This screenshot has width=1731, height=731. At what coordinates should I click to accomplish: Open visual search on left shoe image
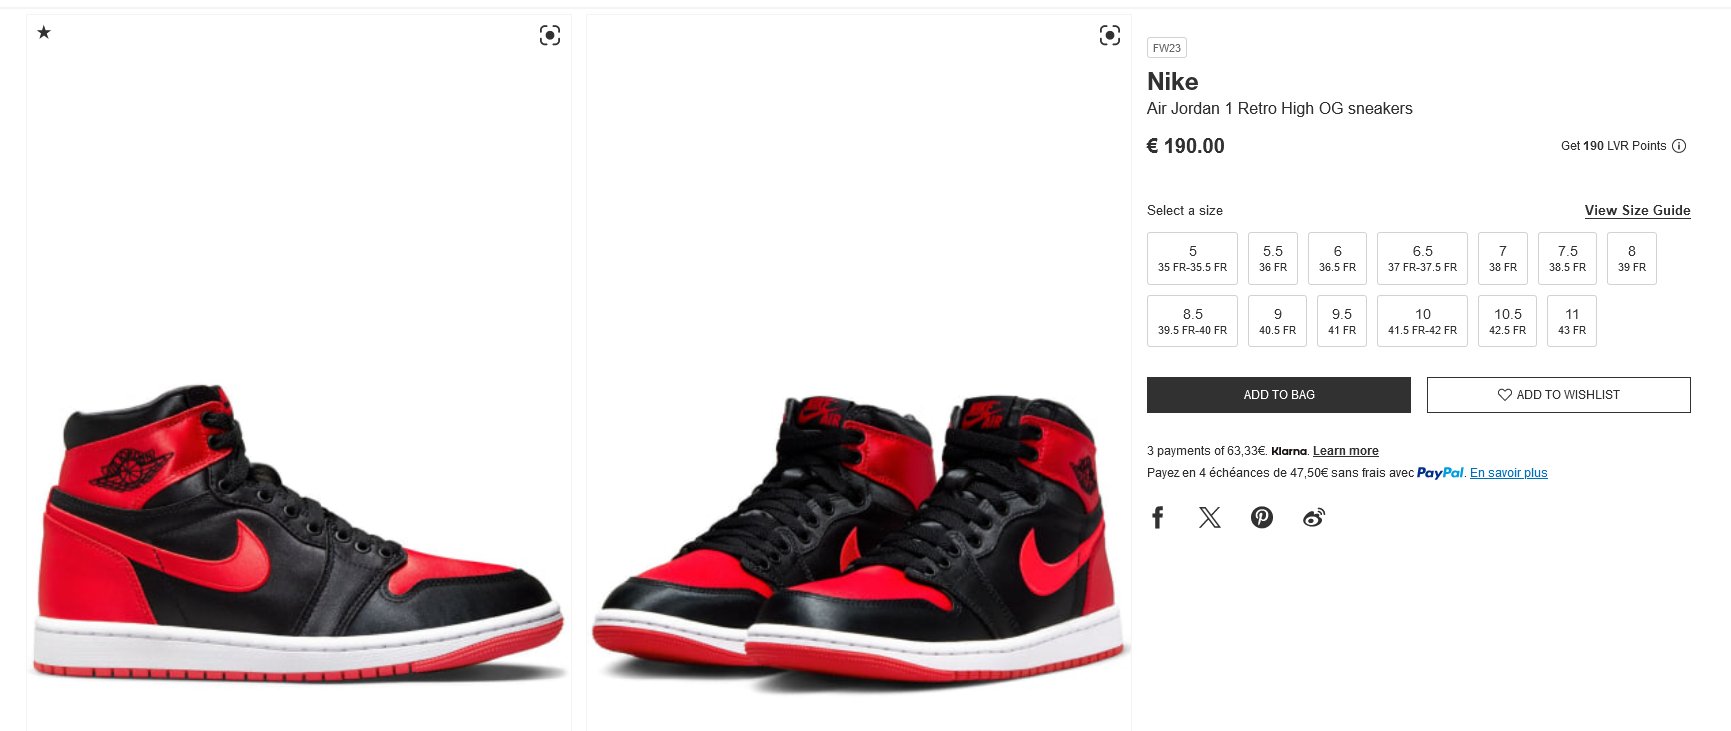click(x=550, y=35)
